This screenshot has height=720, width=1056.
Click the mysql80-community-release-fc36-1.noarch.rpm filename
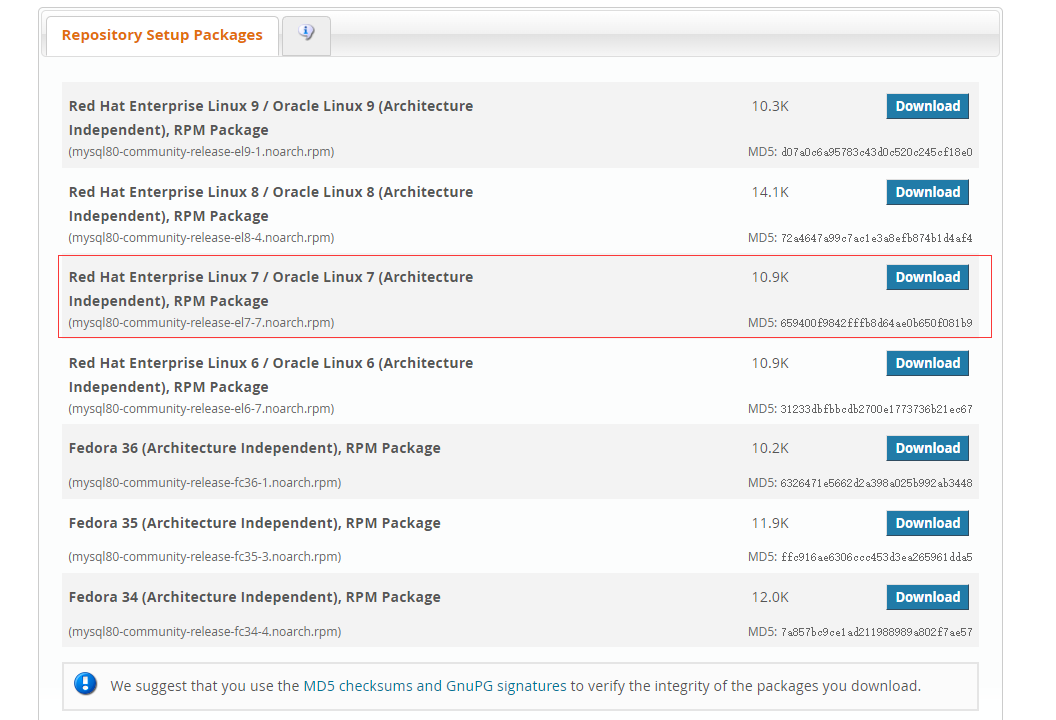coord(204,483)
